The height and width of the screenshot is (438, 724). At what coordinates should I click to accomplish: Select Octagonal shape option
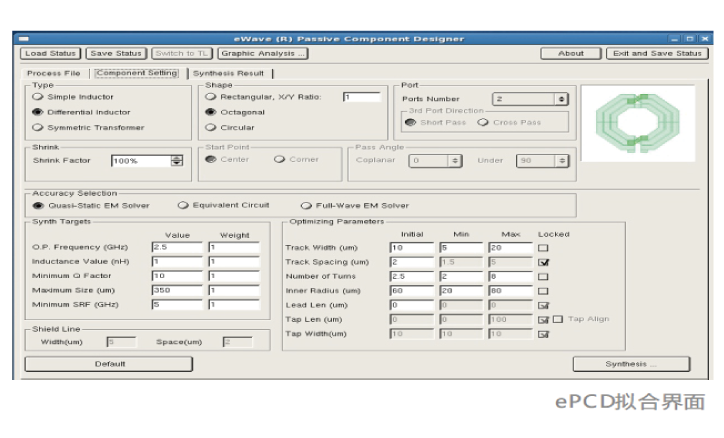pos(235,112)
